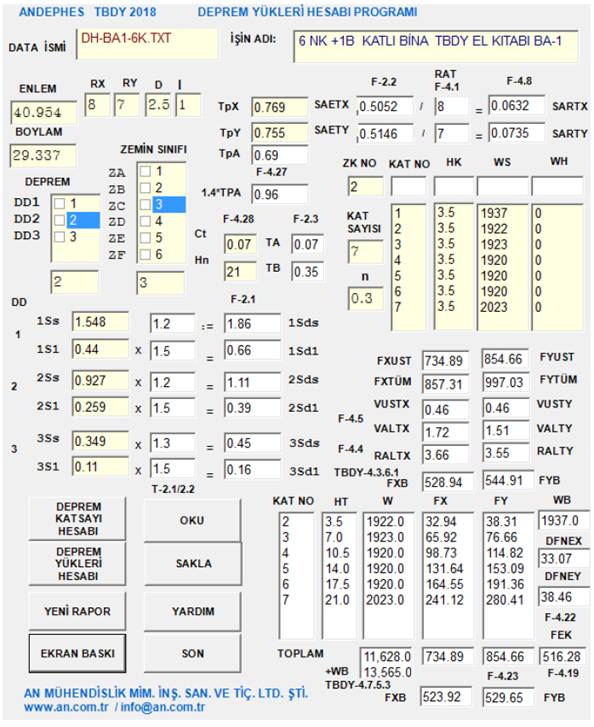594x727 pixels.
Task: Click the RX input field
Action: [97, 105]
